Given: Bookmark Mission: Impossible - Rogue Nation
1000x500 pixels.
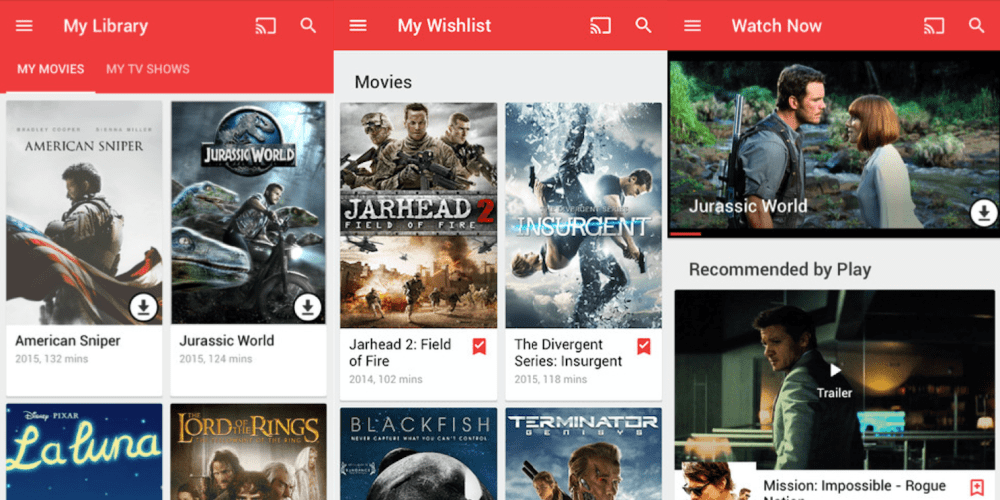Looking at the screenshot, I should [x=977, y=487].
